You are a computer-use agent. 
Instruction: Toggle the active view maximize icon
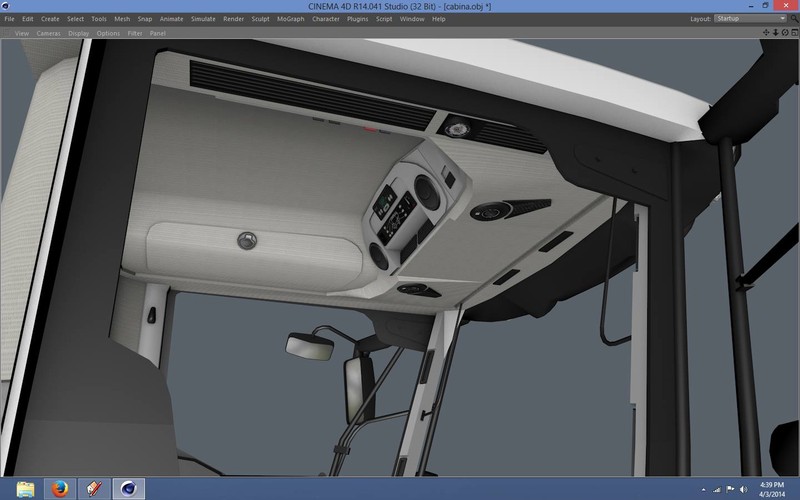point(793,33)
